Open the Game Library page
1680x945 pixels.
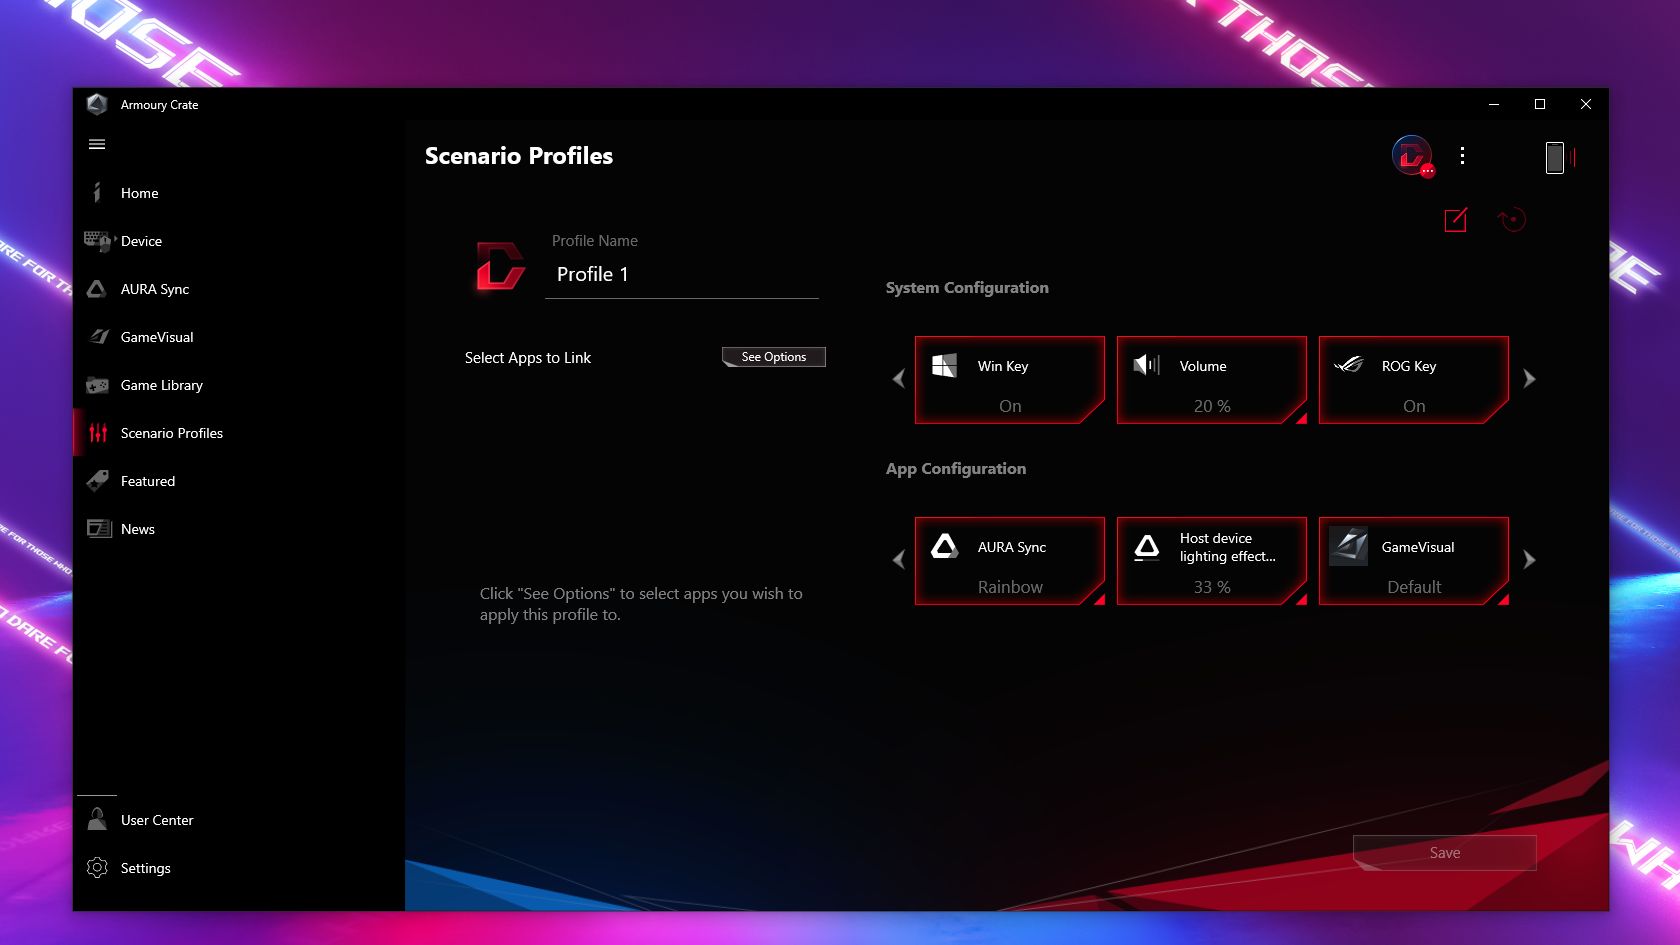(x=239, y=385)
